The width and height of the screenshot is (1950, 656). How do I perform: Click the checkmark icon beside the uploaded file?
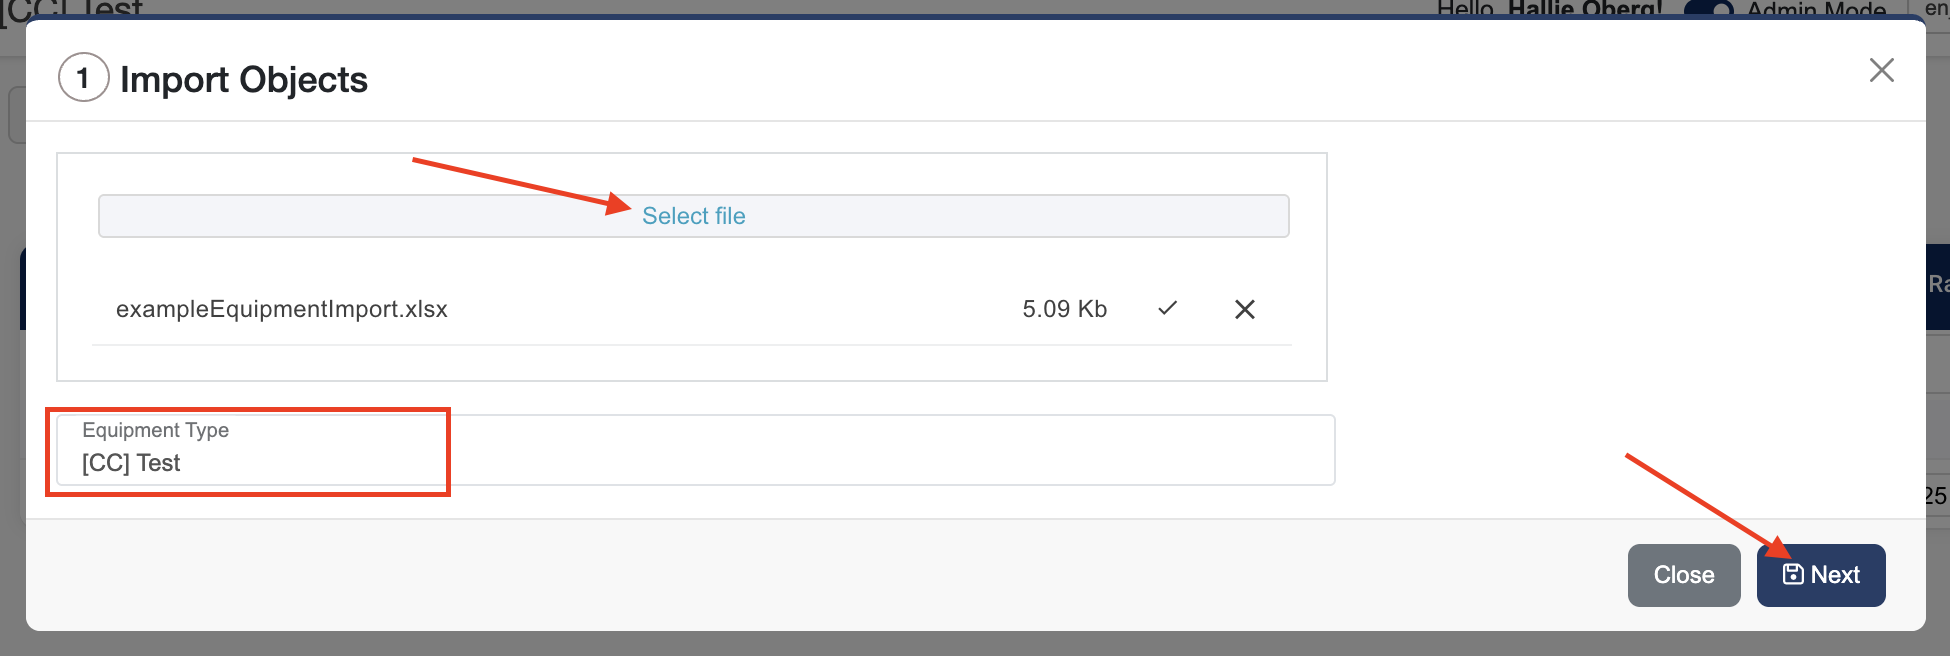pos(1167,309)
